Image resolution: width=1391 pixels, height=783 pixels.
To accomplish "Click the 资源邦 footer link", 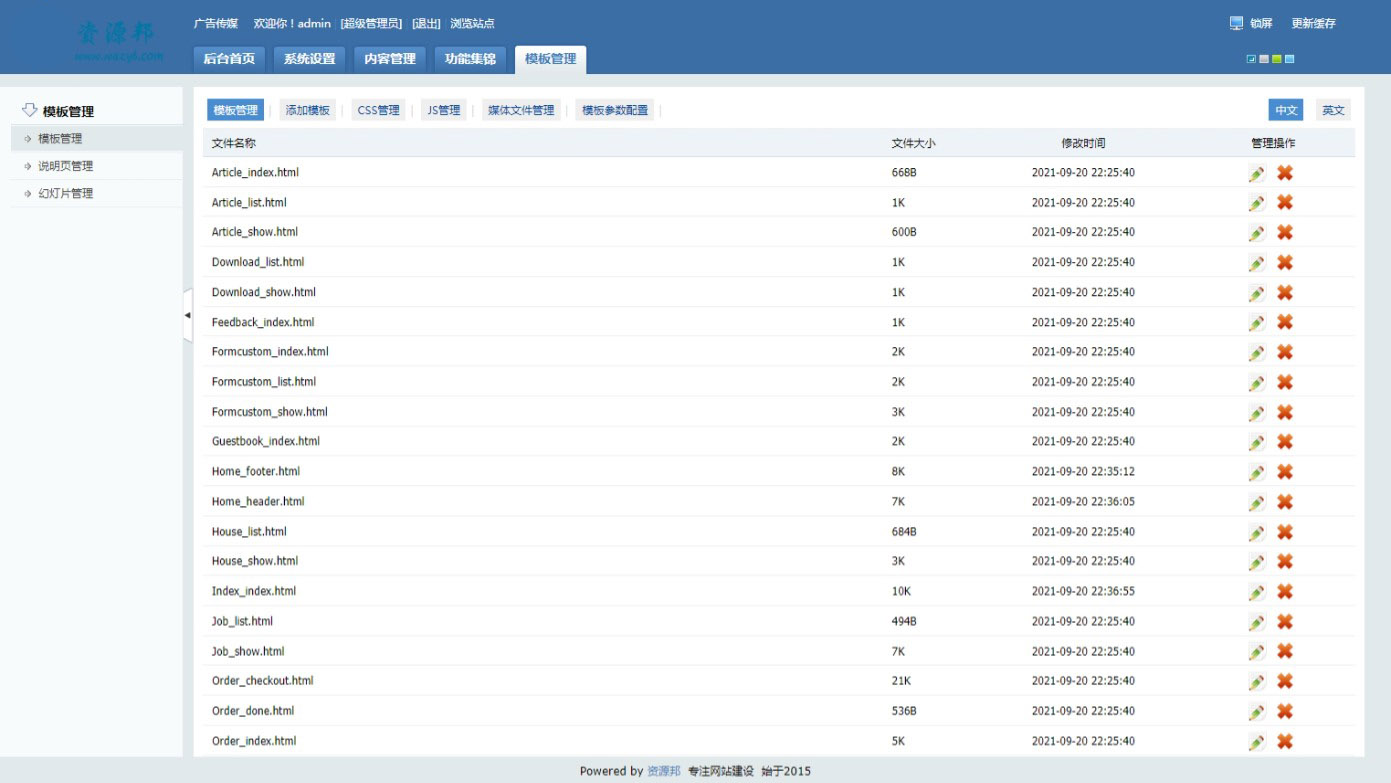I will (663, 771).
